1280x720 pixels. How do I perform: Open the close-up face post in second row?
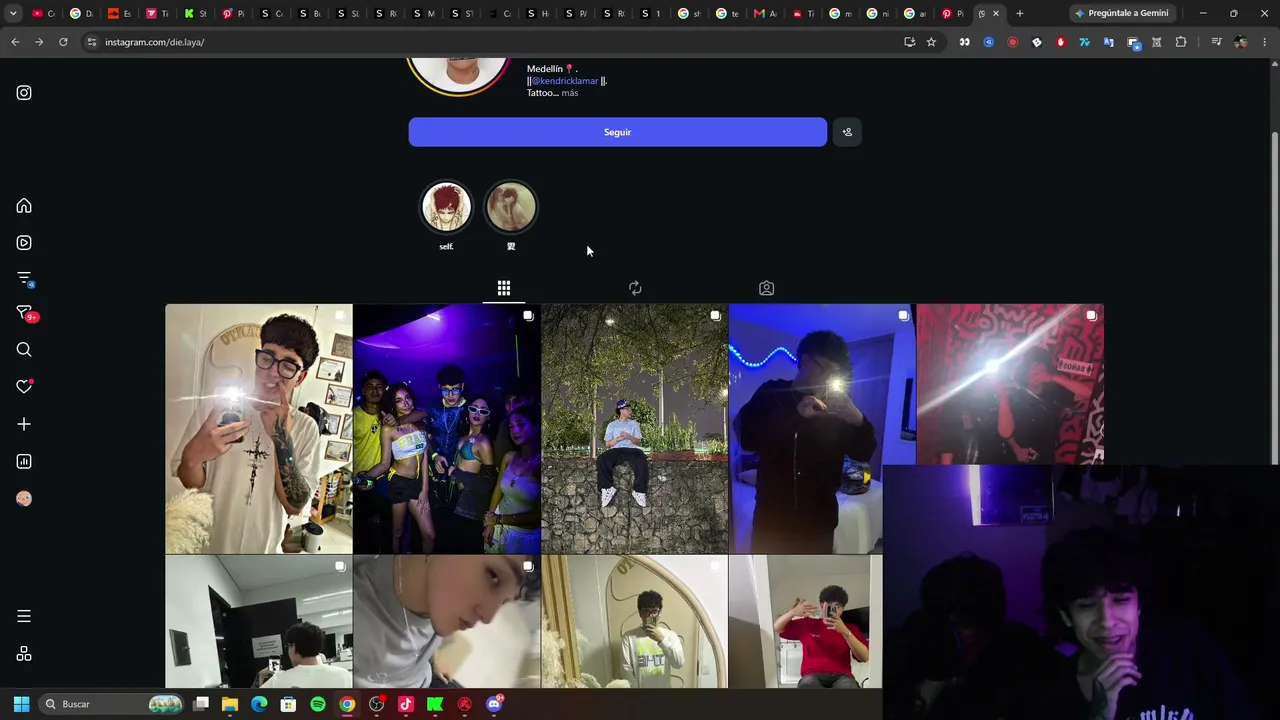[x=447, y=622]
